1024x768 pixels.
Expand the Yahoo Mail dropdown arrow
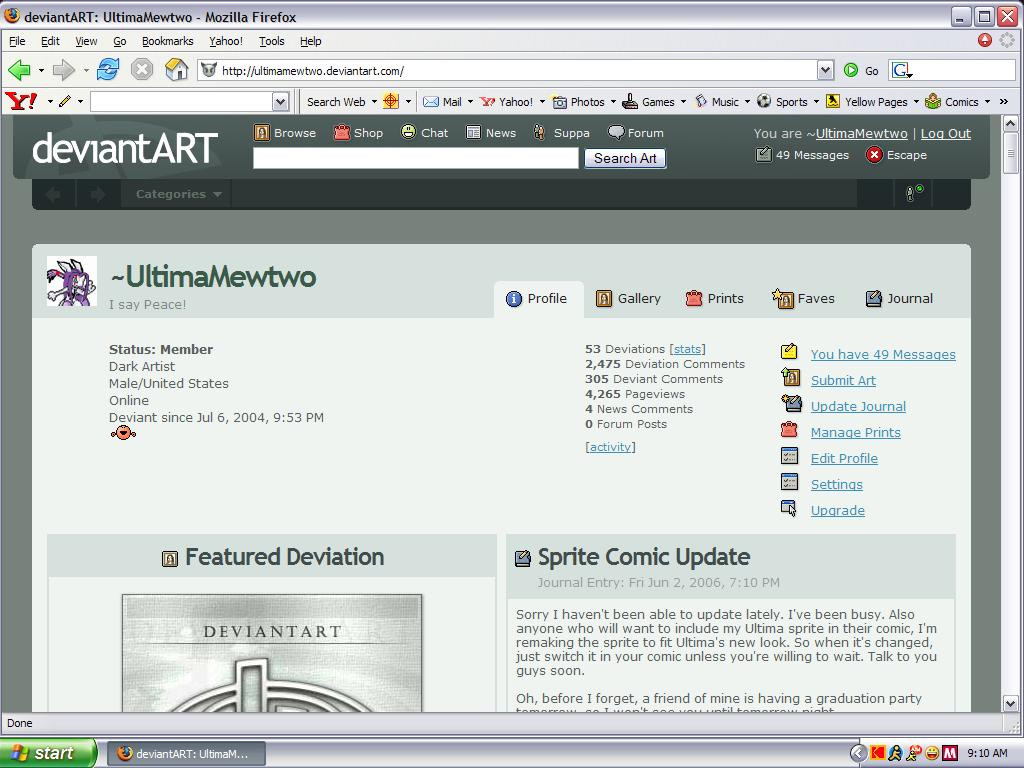point(470,102)
